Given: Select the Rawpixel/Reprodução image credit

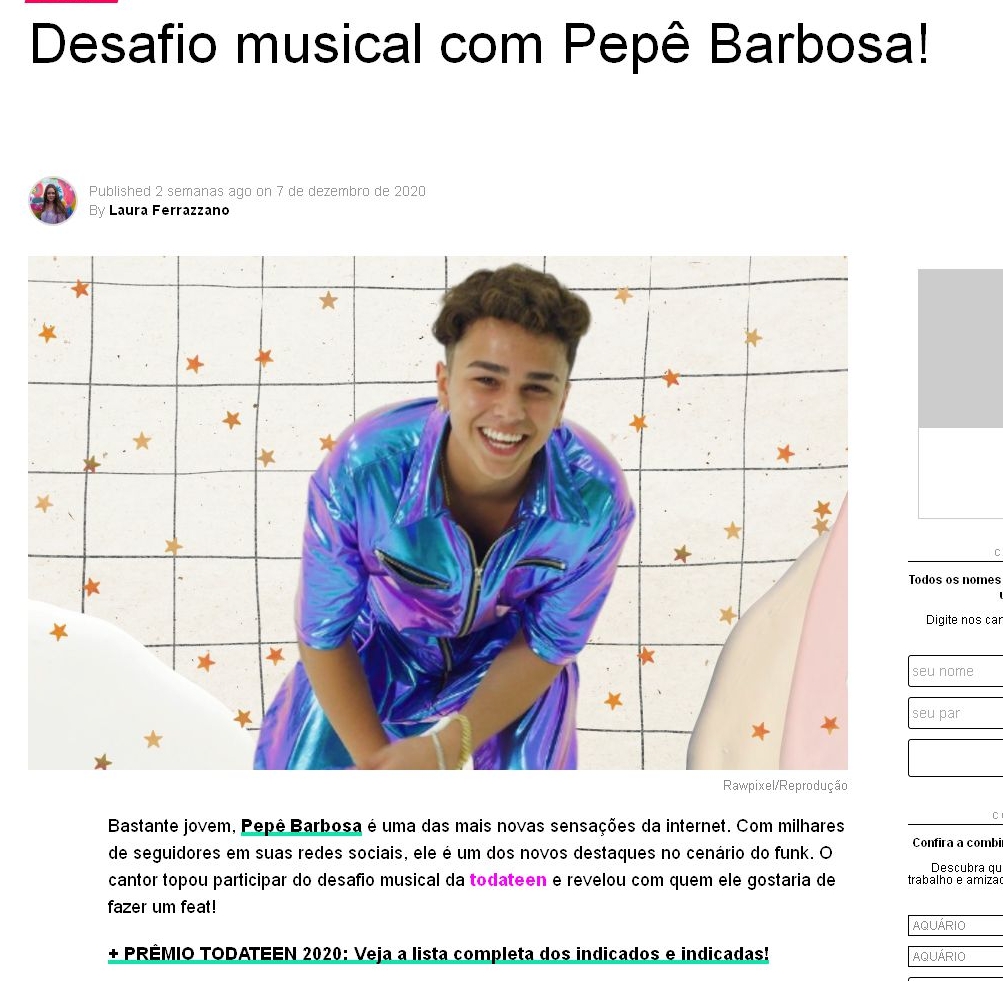Looking at the screenshot, I should click(x=785, y=785).
